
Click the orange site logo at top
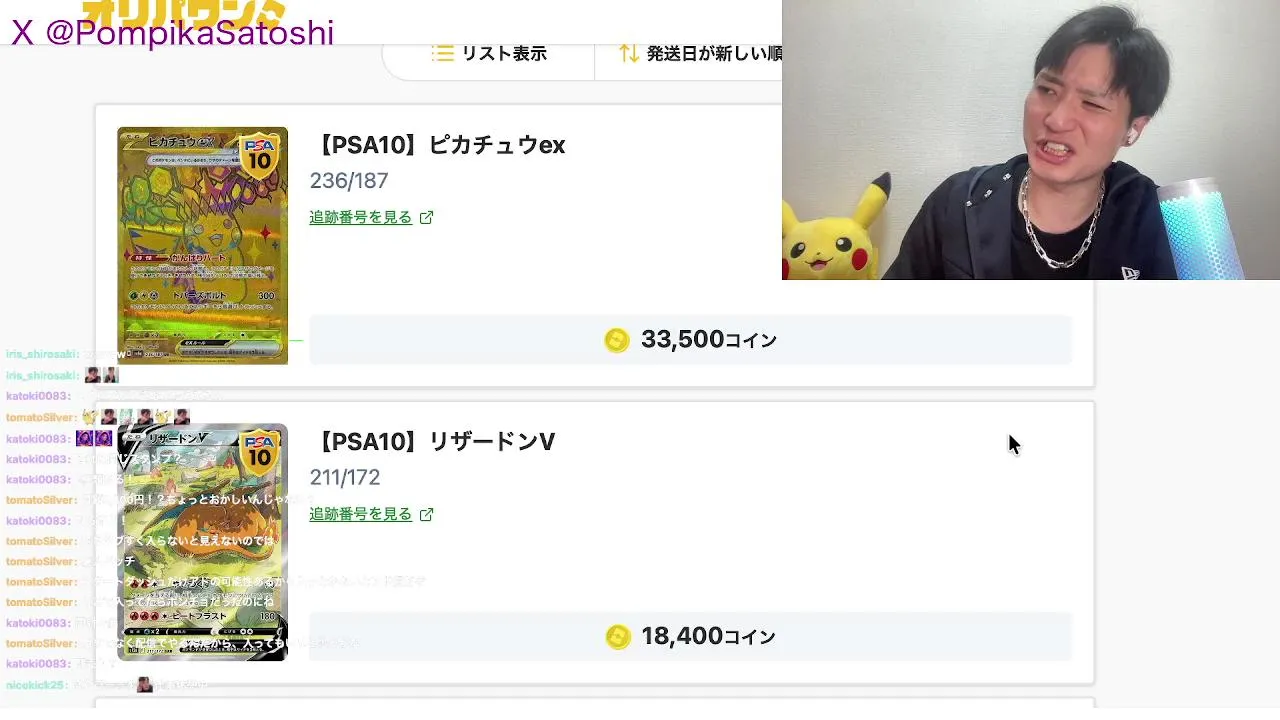184,10
